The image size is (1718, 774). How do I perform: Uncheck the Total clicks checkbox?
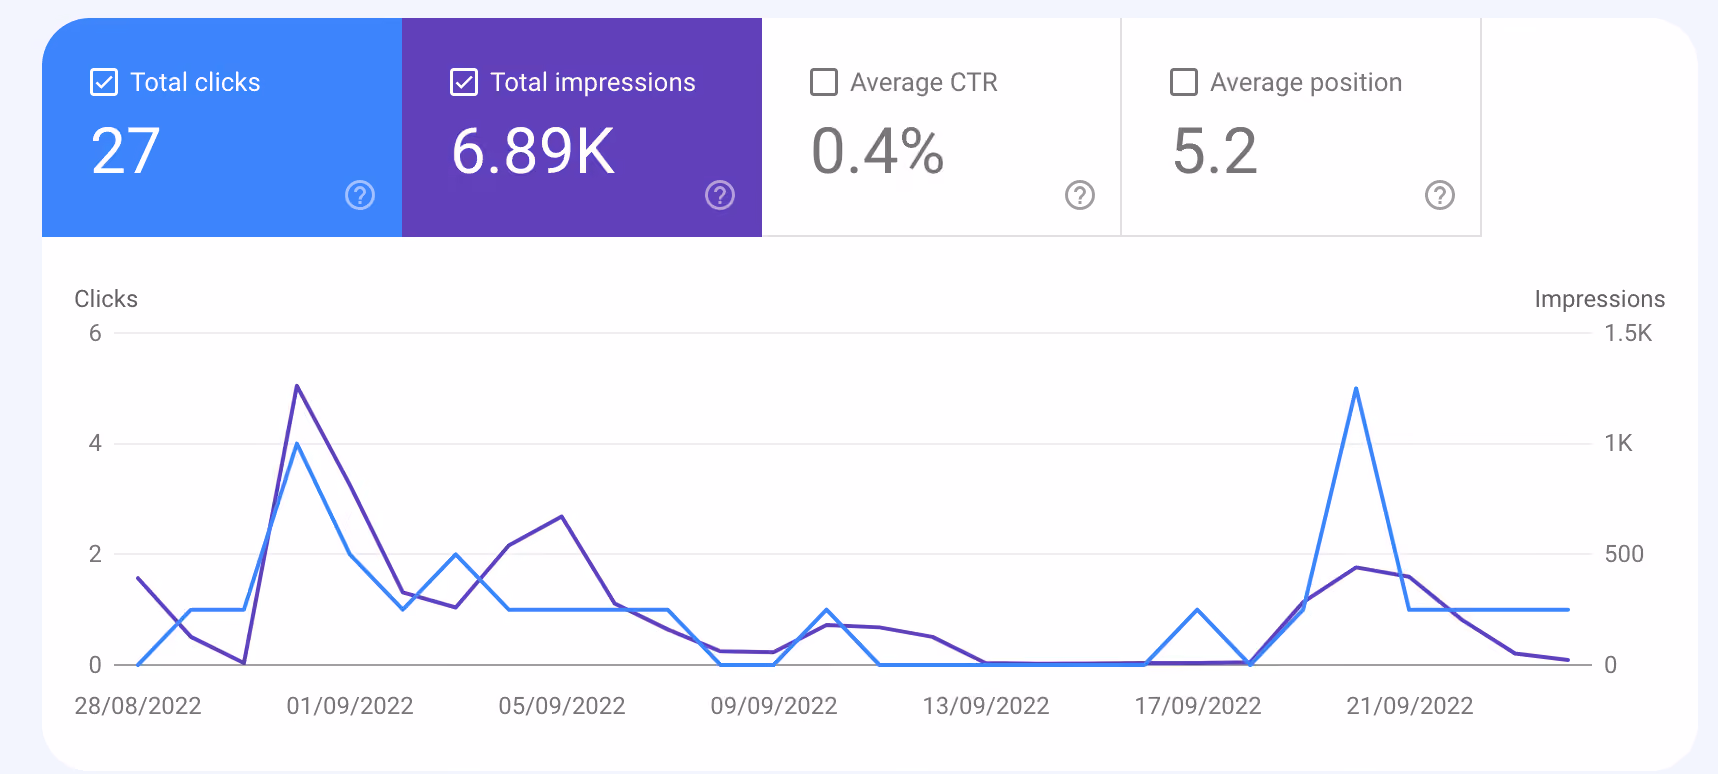click(104, 82)
